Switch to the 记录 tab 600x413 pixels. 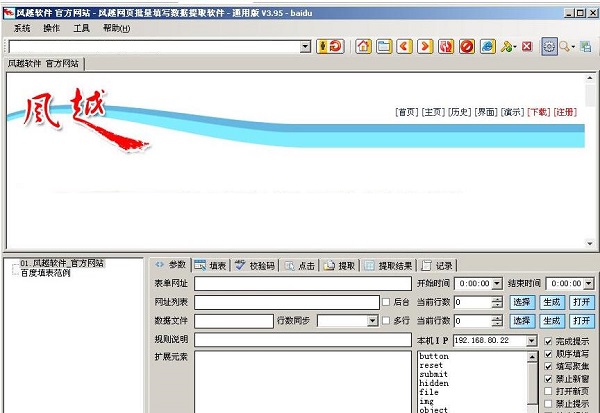[x=437, y=265]
